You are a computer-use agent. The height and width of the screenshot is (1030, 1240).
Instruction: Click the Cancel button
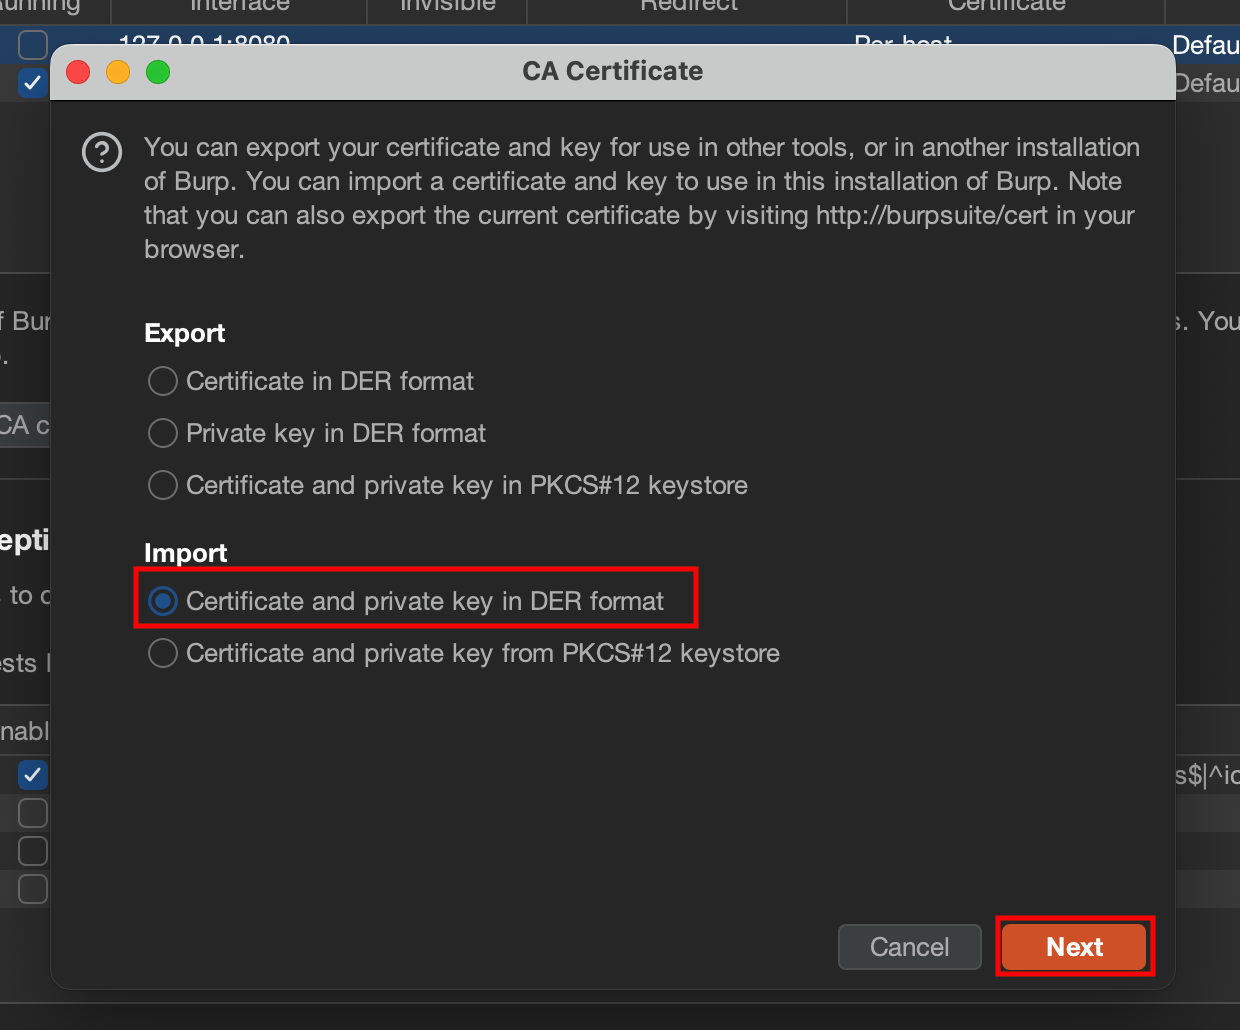click(x=909, y=947)
